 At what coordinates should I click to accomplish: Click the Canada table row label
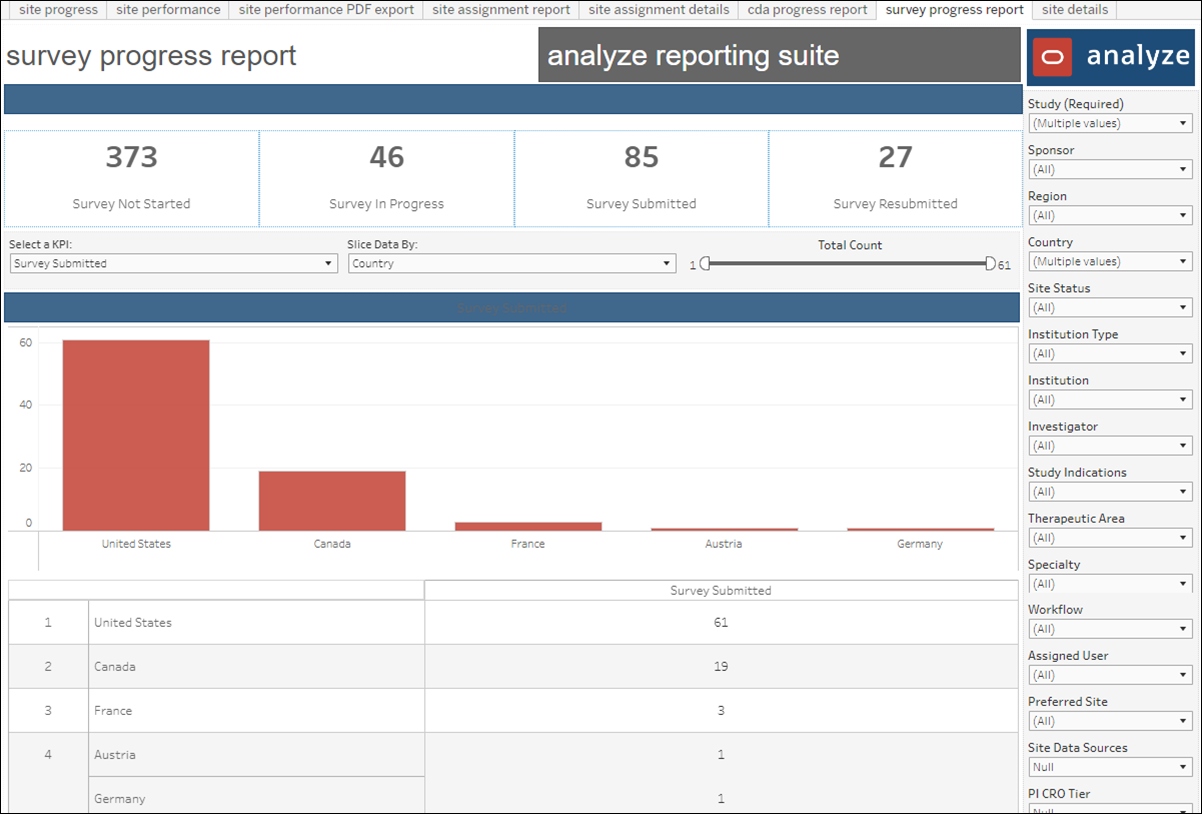pos(115,666)
